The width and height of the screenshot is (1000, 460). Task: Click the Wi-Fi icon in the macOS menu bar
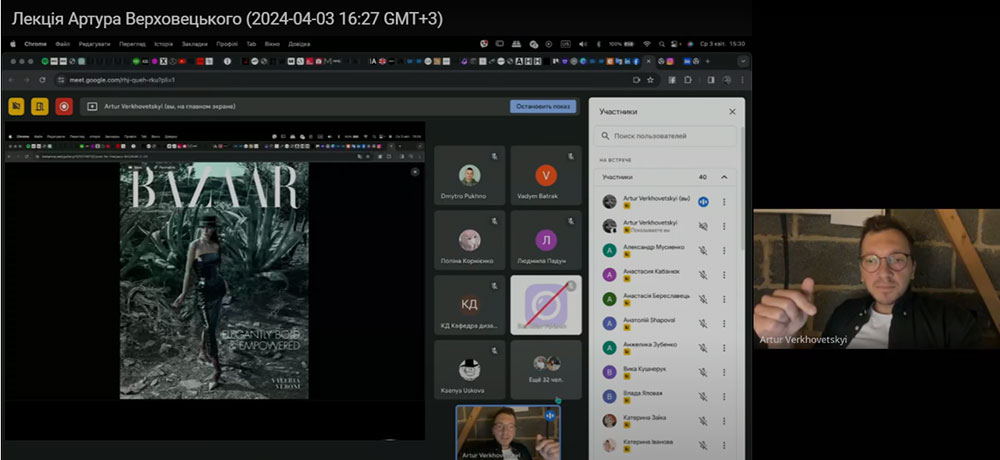(647, 44)
